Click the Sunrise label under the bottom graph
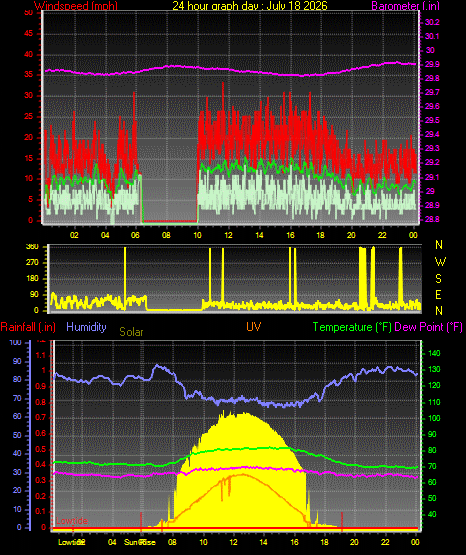This screenshot has width=466, height=555. tap(139, 542)
